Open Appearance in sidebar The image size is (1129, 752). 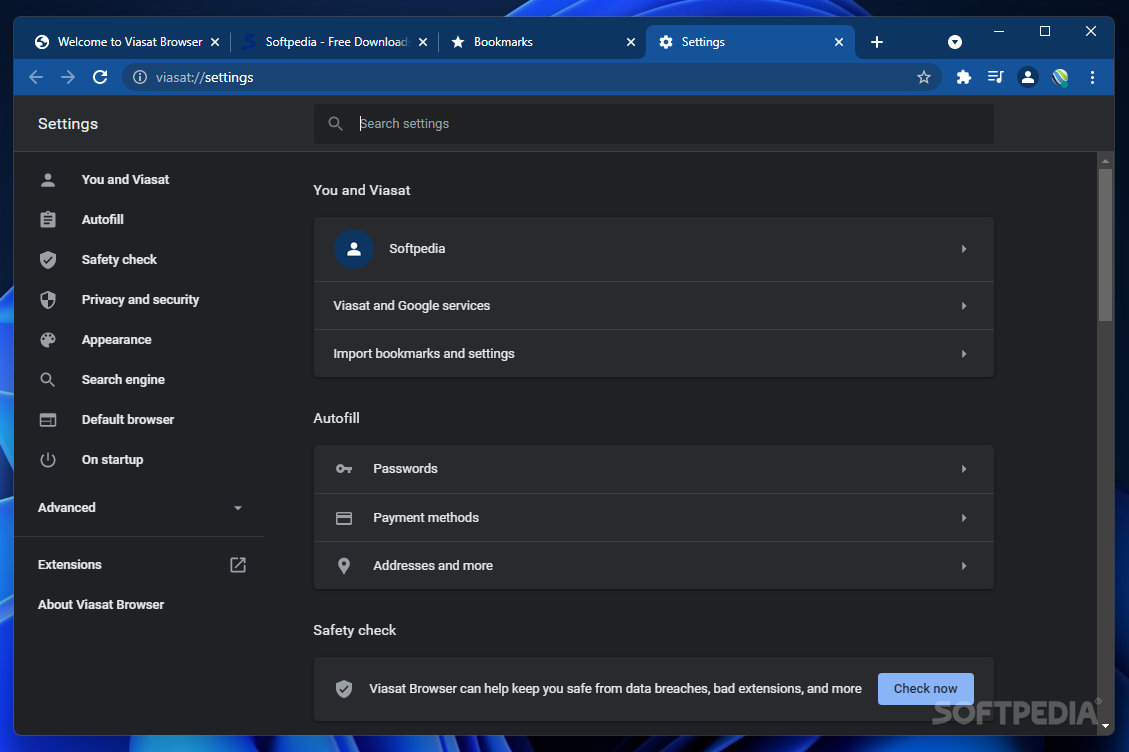(x=117, y=339)
